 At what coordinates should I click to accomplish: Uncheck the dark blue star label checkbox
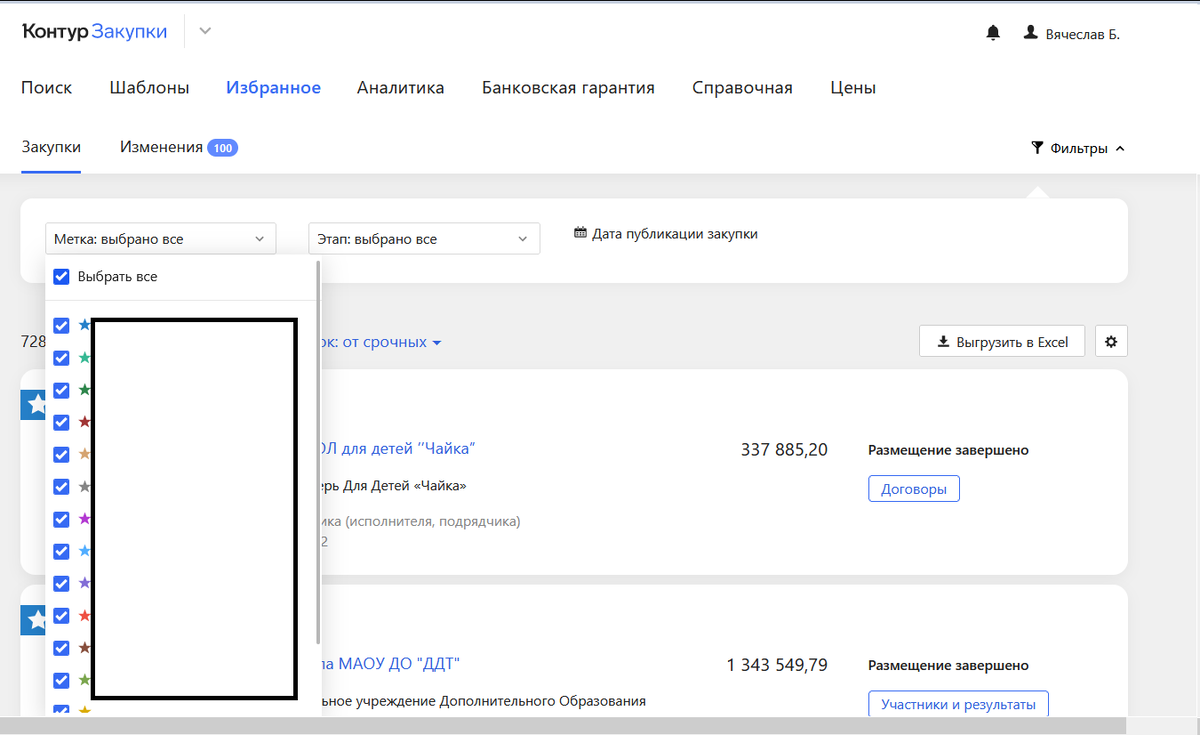61,326
